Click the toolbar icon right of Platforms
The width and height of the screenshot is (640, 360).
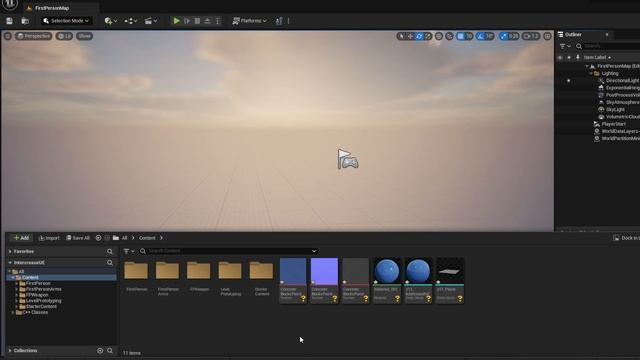(x=279, y=21)
